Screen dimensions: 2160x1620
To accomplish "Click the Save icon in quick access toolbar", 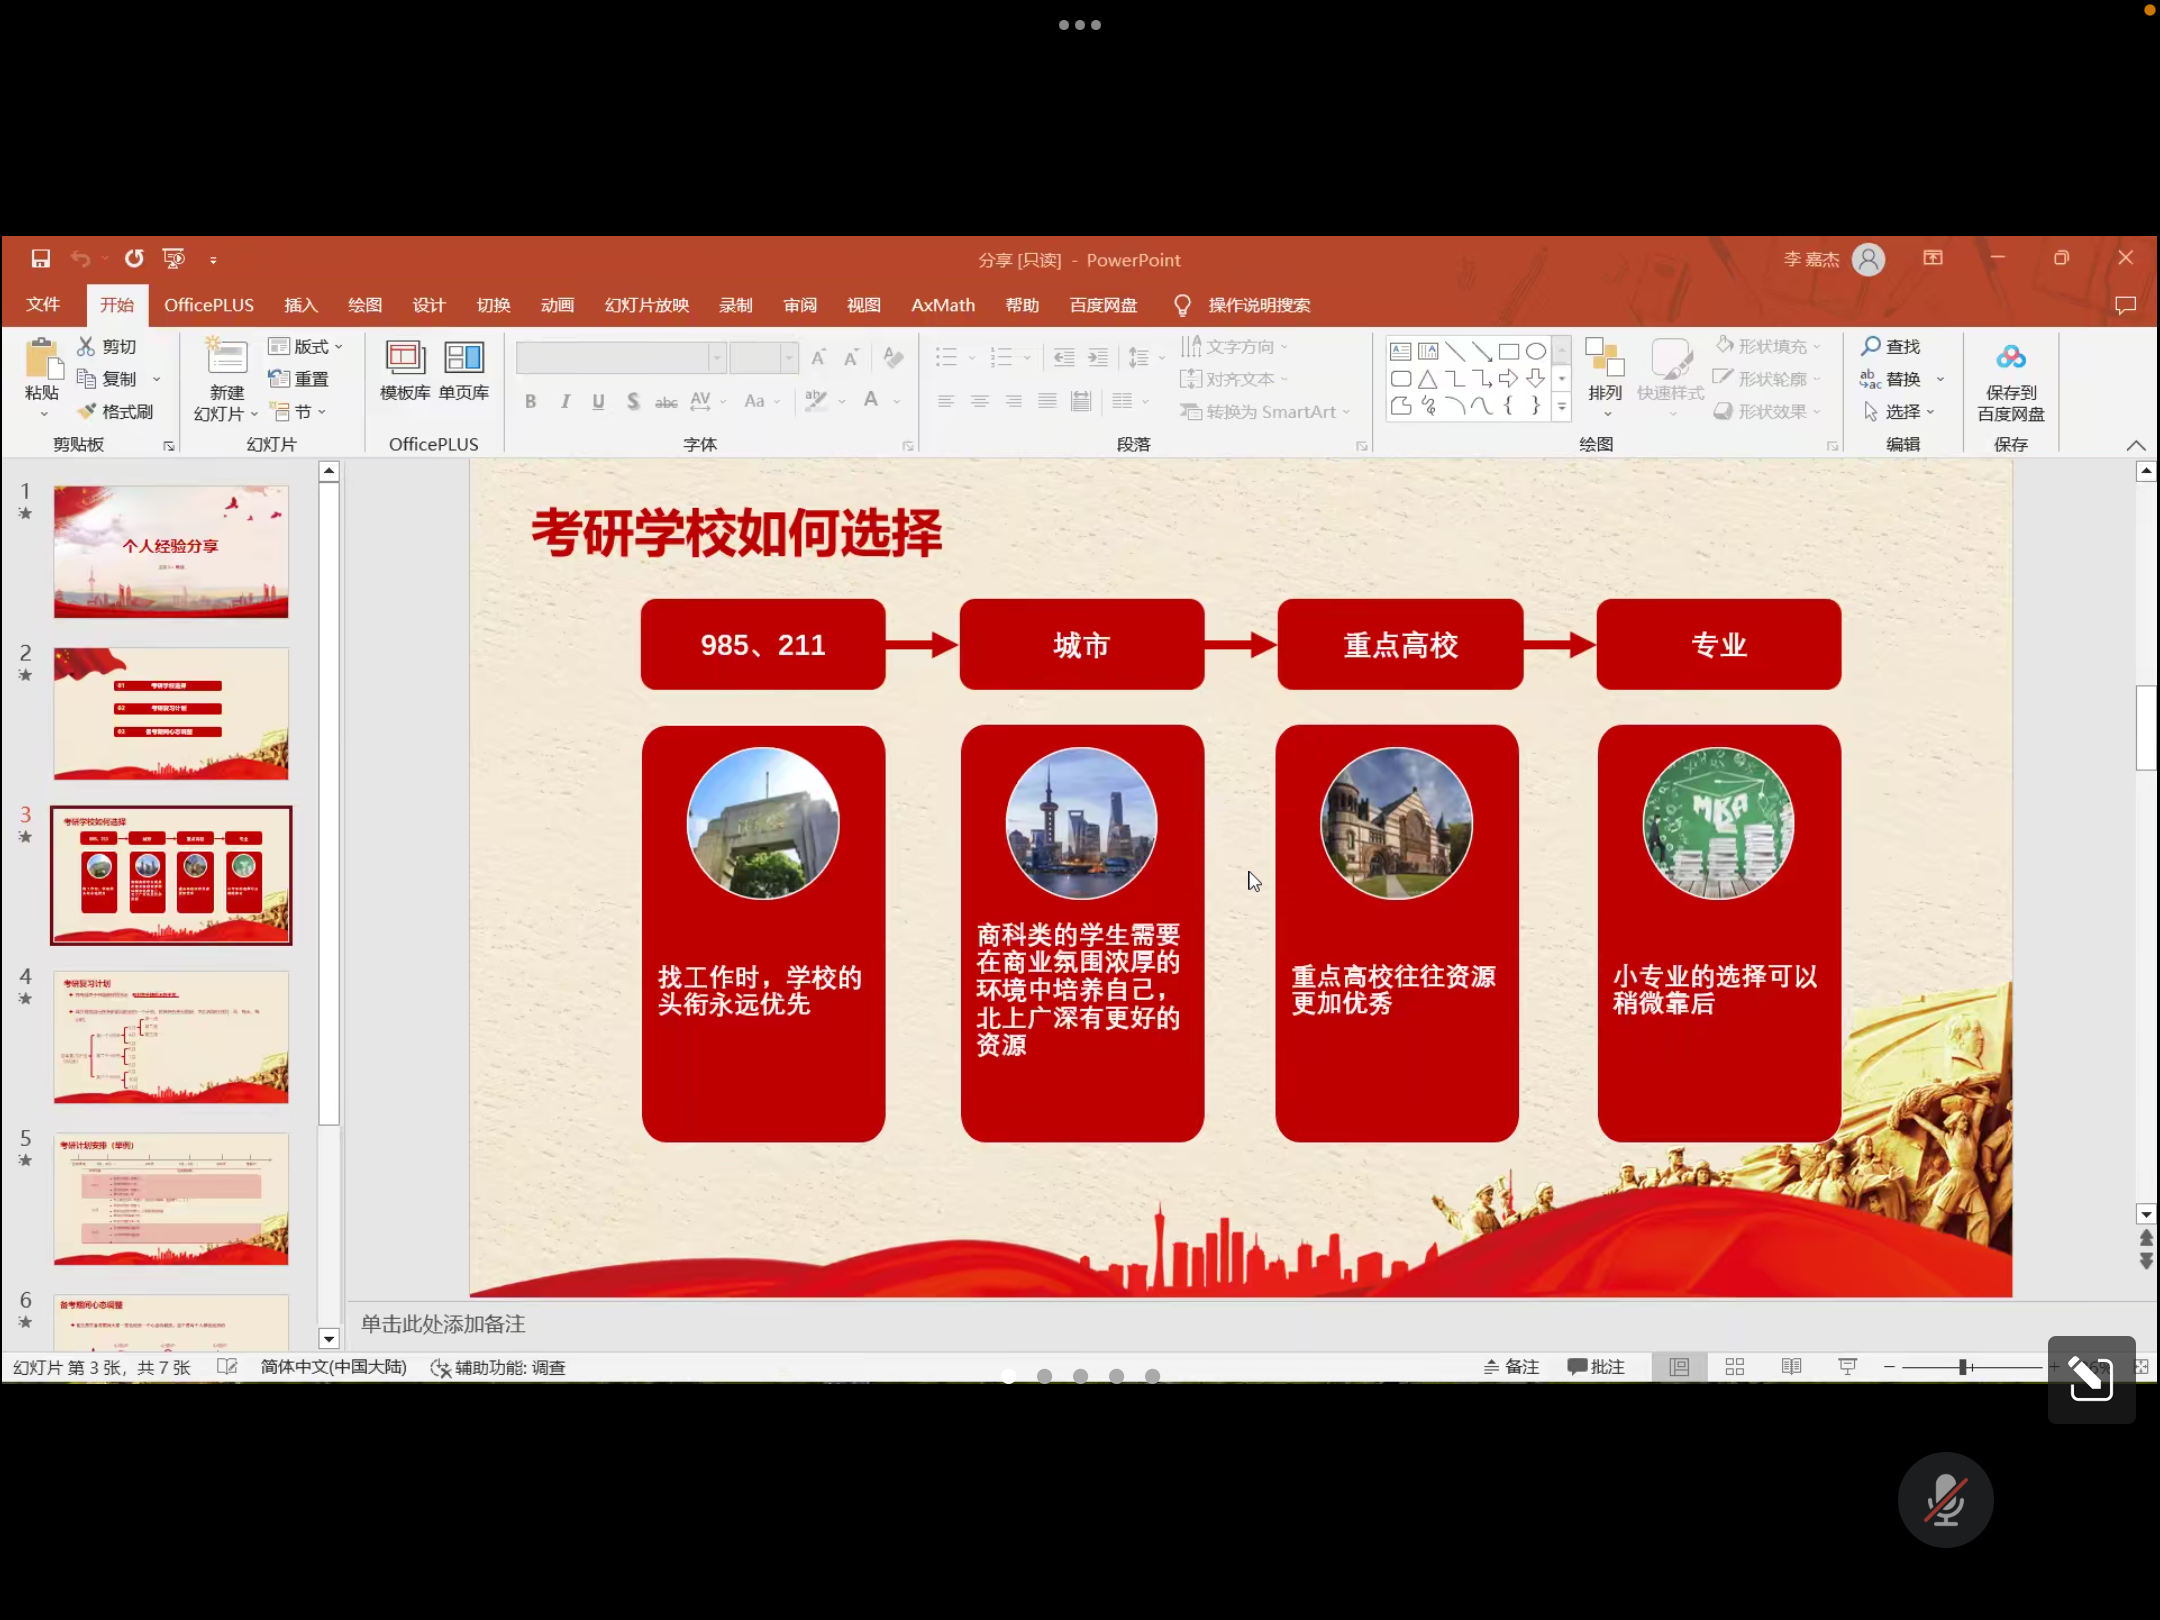I will pyautogui.click(x=40, y=259).
